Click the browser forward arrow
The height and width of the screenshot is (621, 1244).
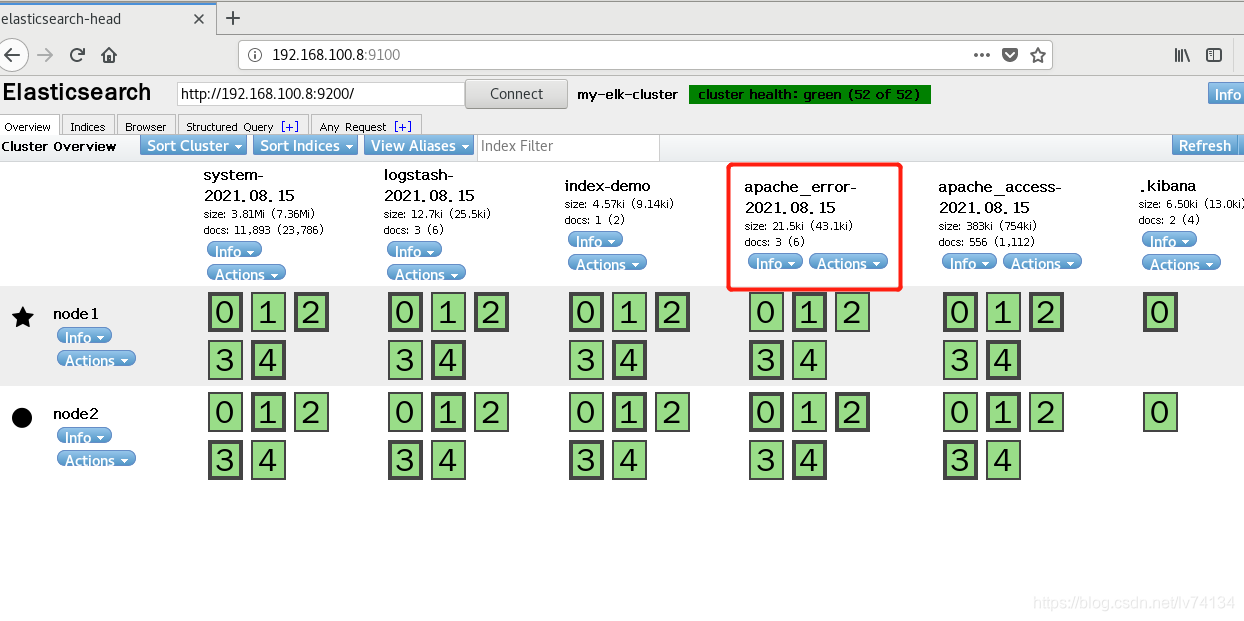[x=45, y=55]
